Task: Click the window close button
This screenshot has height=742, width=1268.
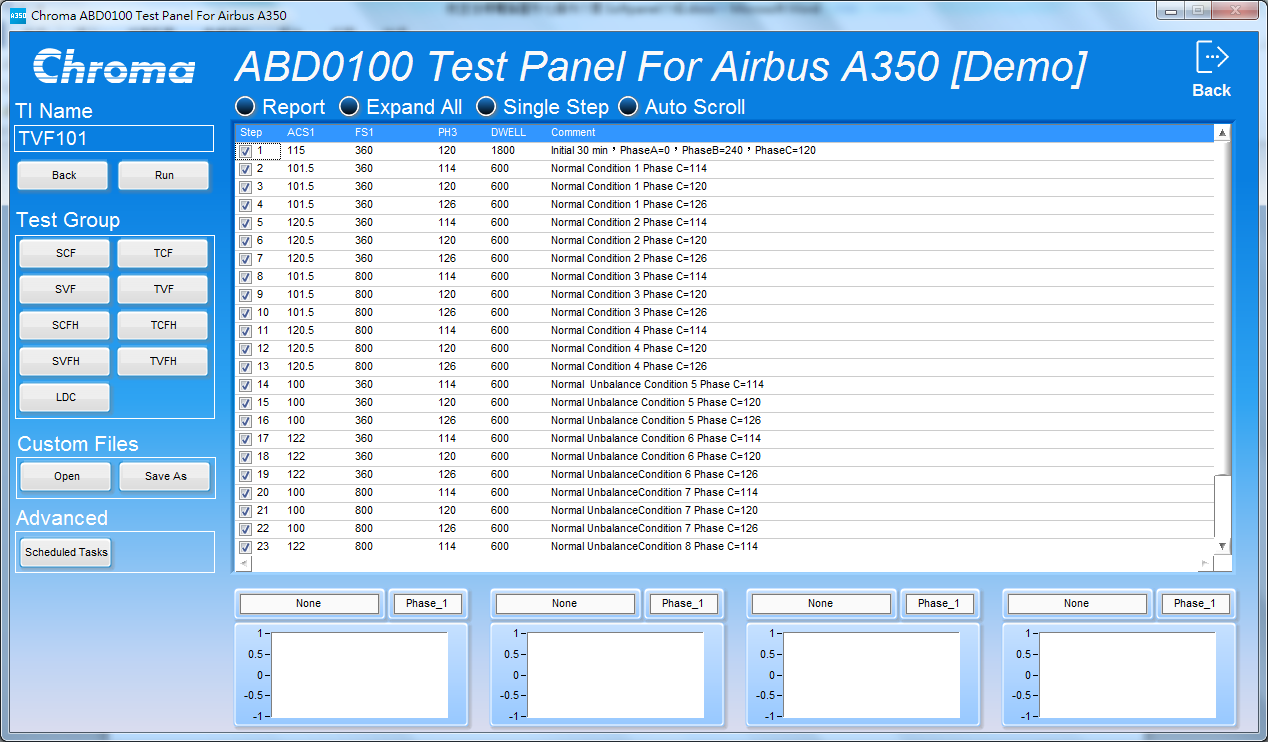Action: point(1236,10)
